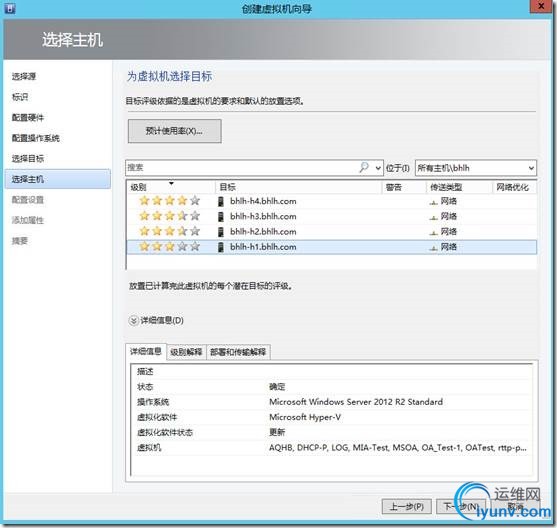The height and width of the screenshot is (528, 557).
Task: Go to the 标识 wizard step
Action: [20, 97]
